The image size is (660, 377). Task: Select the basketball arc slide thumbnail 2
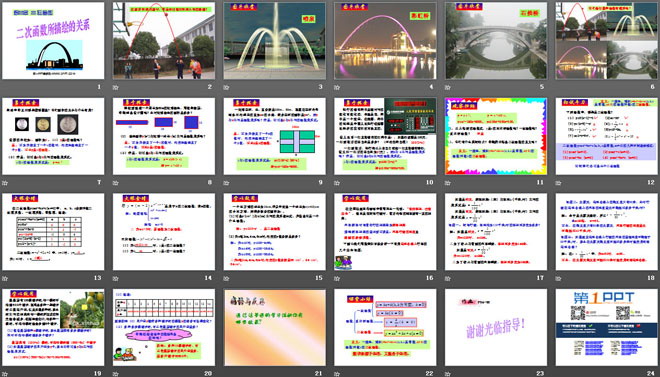[164, 41]
